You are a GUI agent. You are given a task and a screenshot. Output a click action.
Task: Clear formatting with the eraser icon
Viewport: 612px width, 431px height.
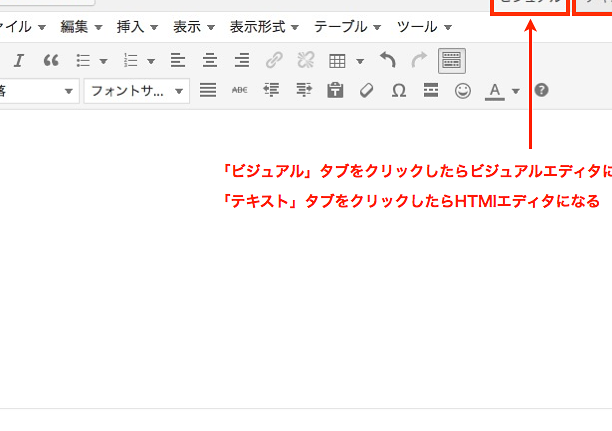coord(366,91)
